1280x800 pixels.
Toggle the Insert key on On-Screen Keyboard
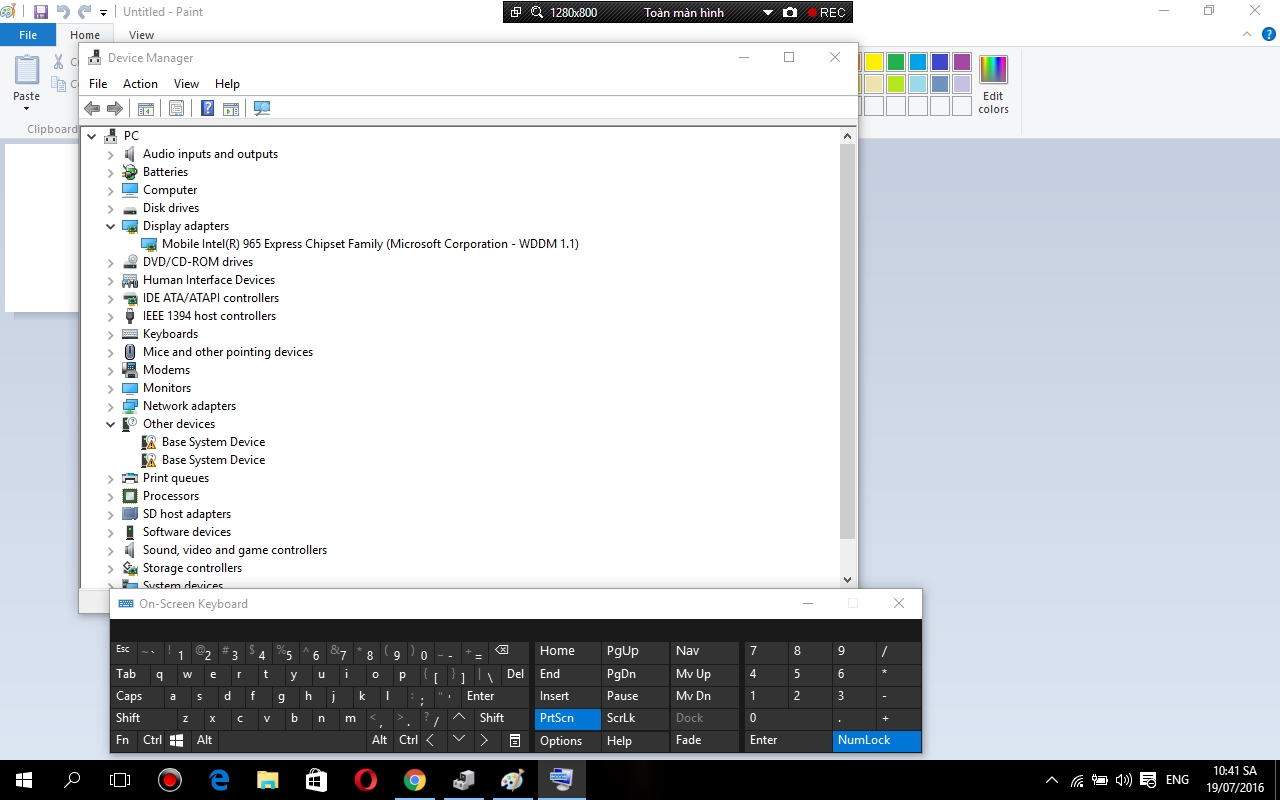pyautogui.click(x=568, y=696)
